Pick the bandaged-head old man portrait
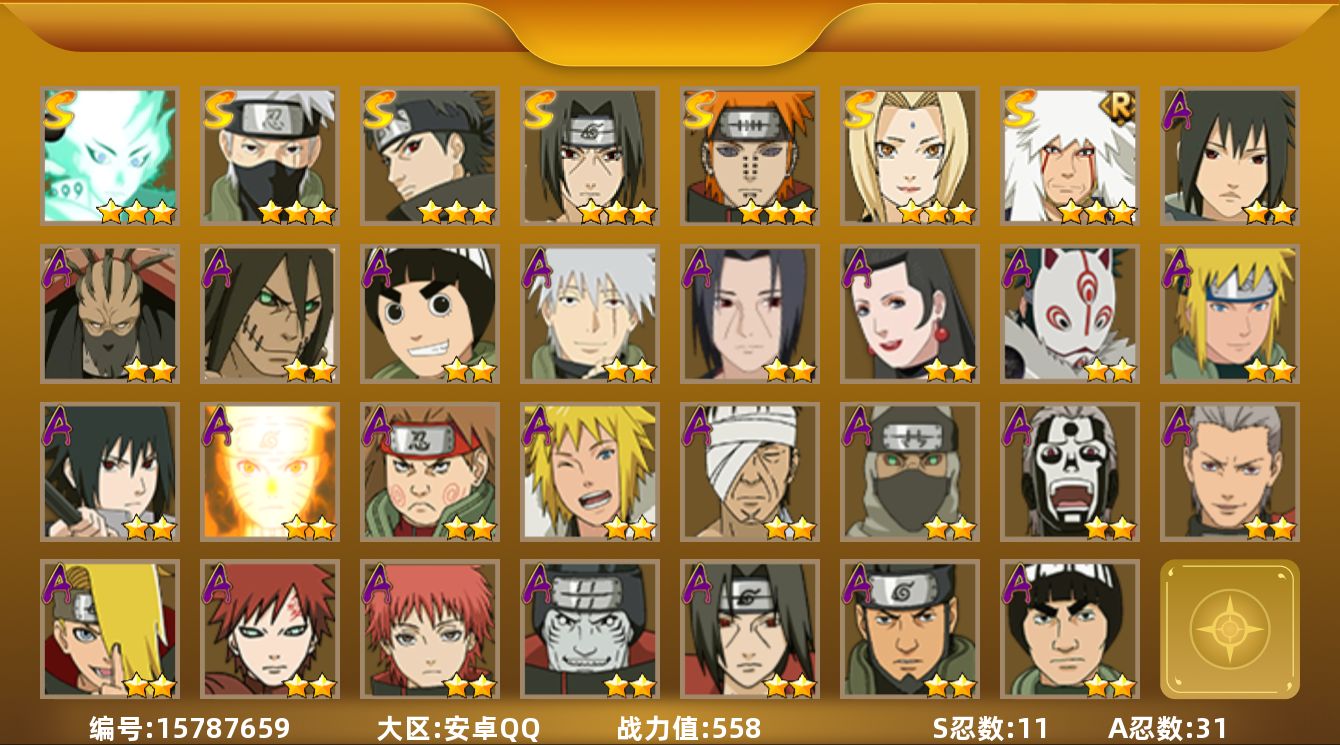The image size is (1340, 745). (x=750, y=472)
